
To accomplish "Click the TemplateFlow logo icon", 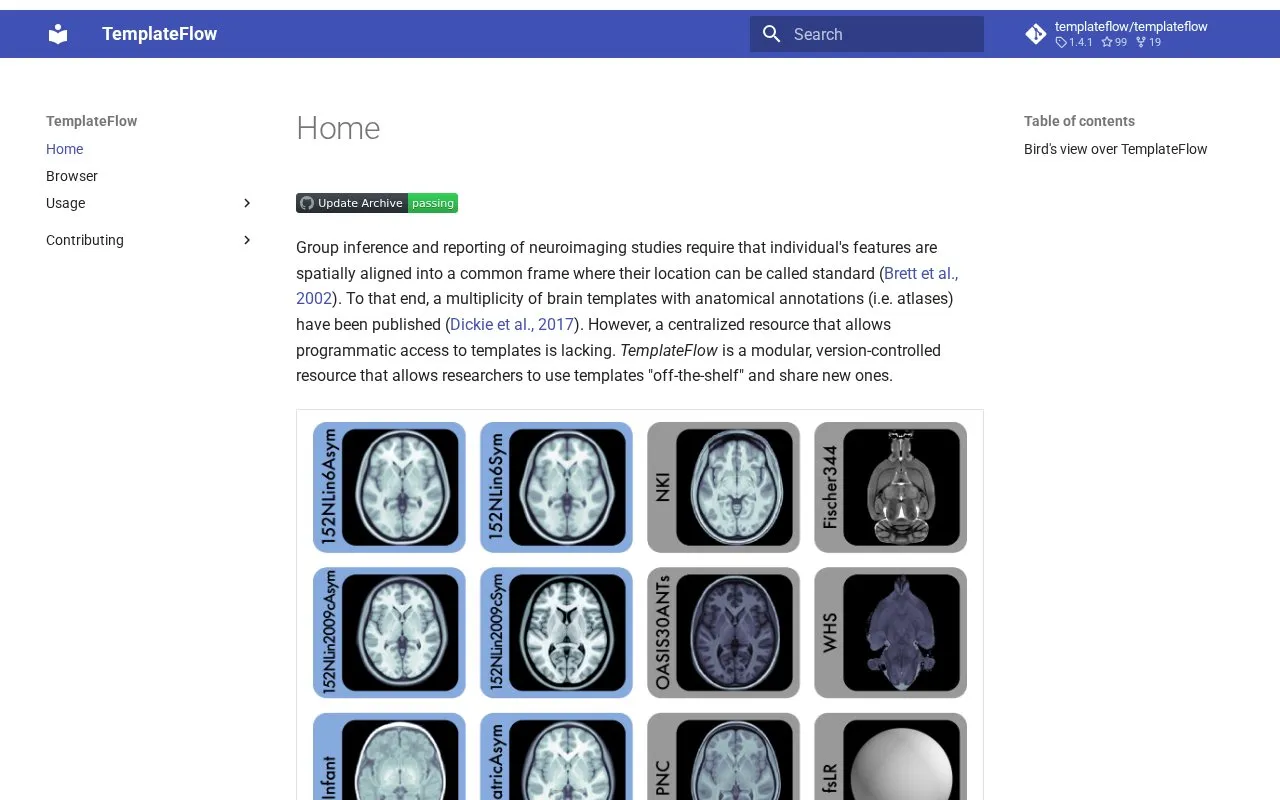I will click(58, 34).
